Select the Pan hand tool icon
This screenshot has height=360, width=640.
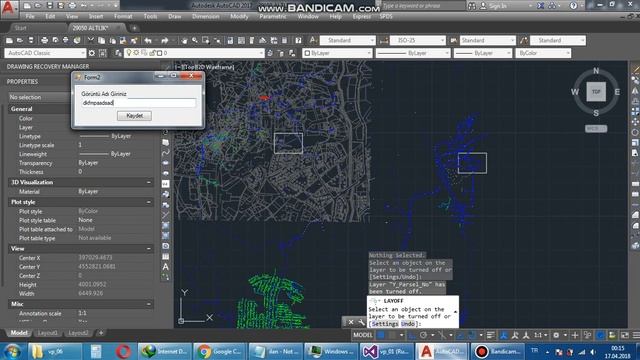point(184,40)
